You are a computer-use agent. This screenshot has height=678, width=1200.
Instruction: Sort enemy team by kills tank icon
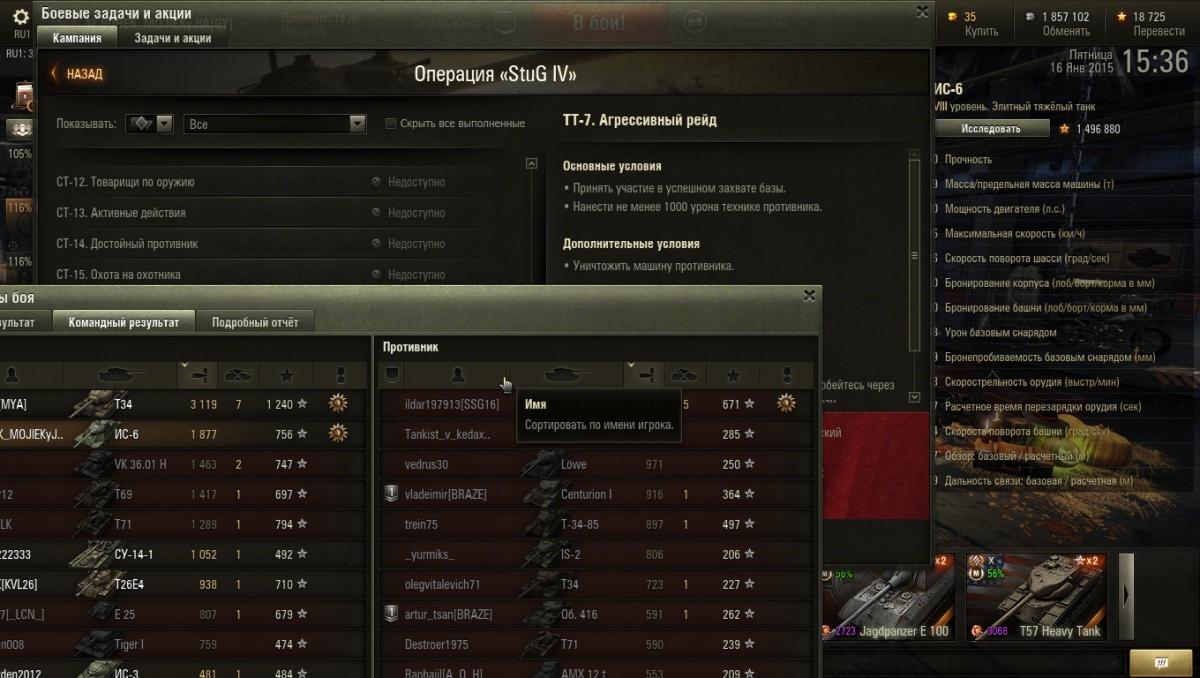click(x=685, y=375)
